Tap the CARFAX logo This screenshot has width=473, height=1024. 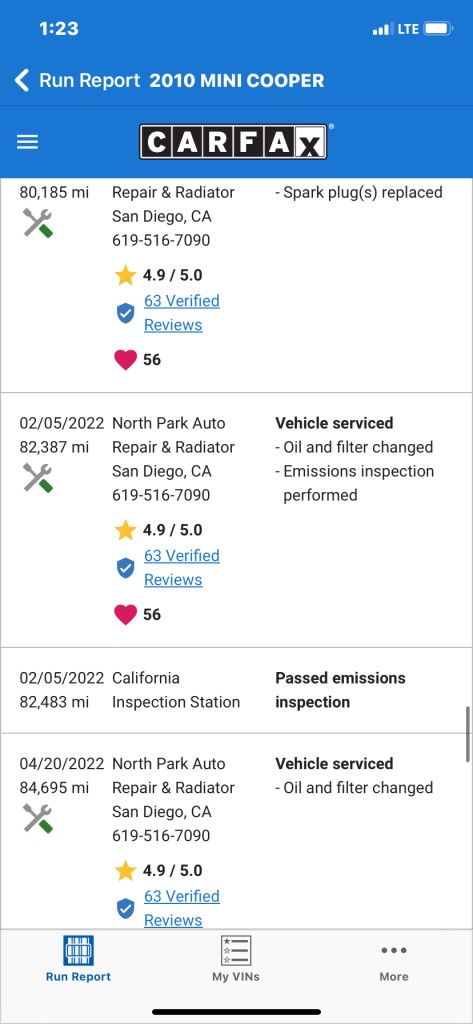point(233,142)
